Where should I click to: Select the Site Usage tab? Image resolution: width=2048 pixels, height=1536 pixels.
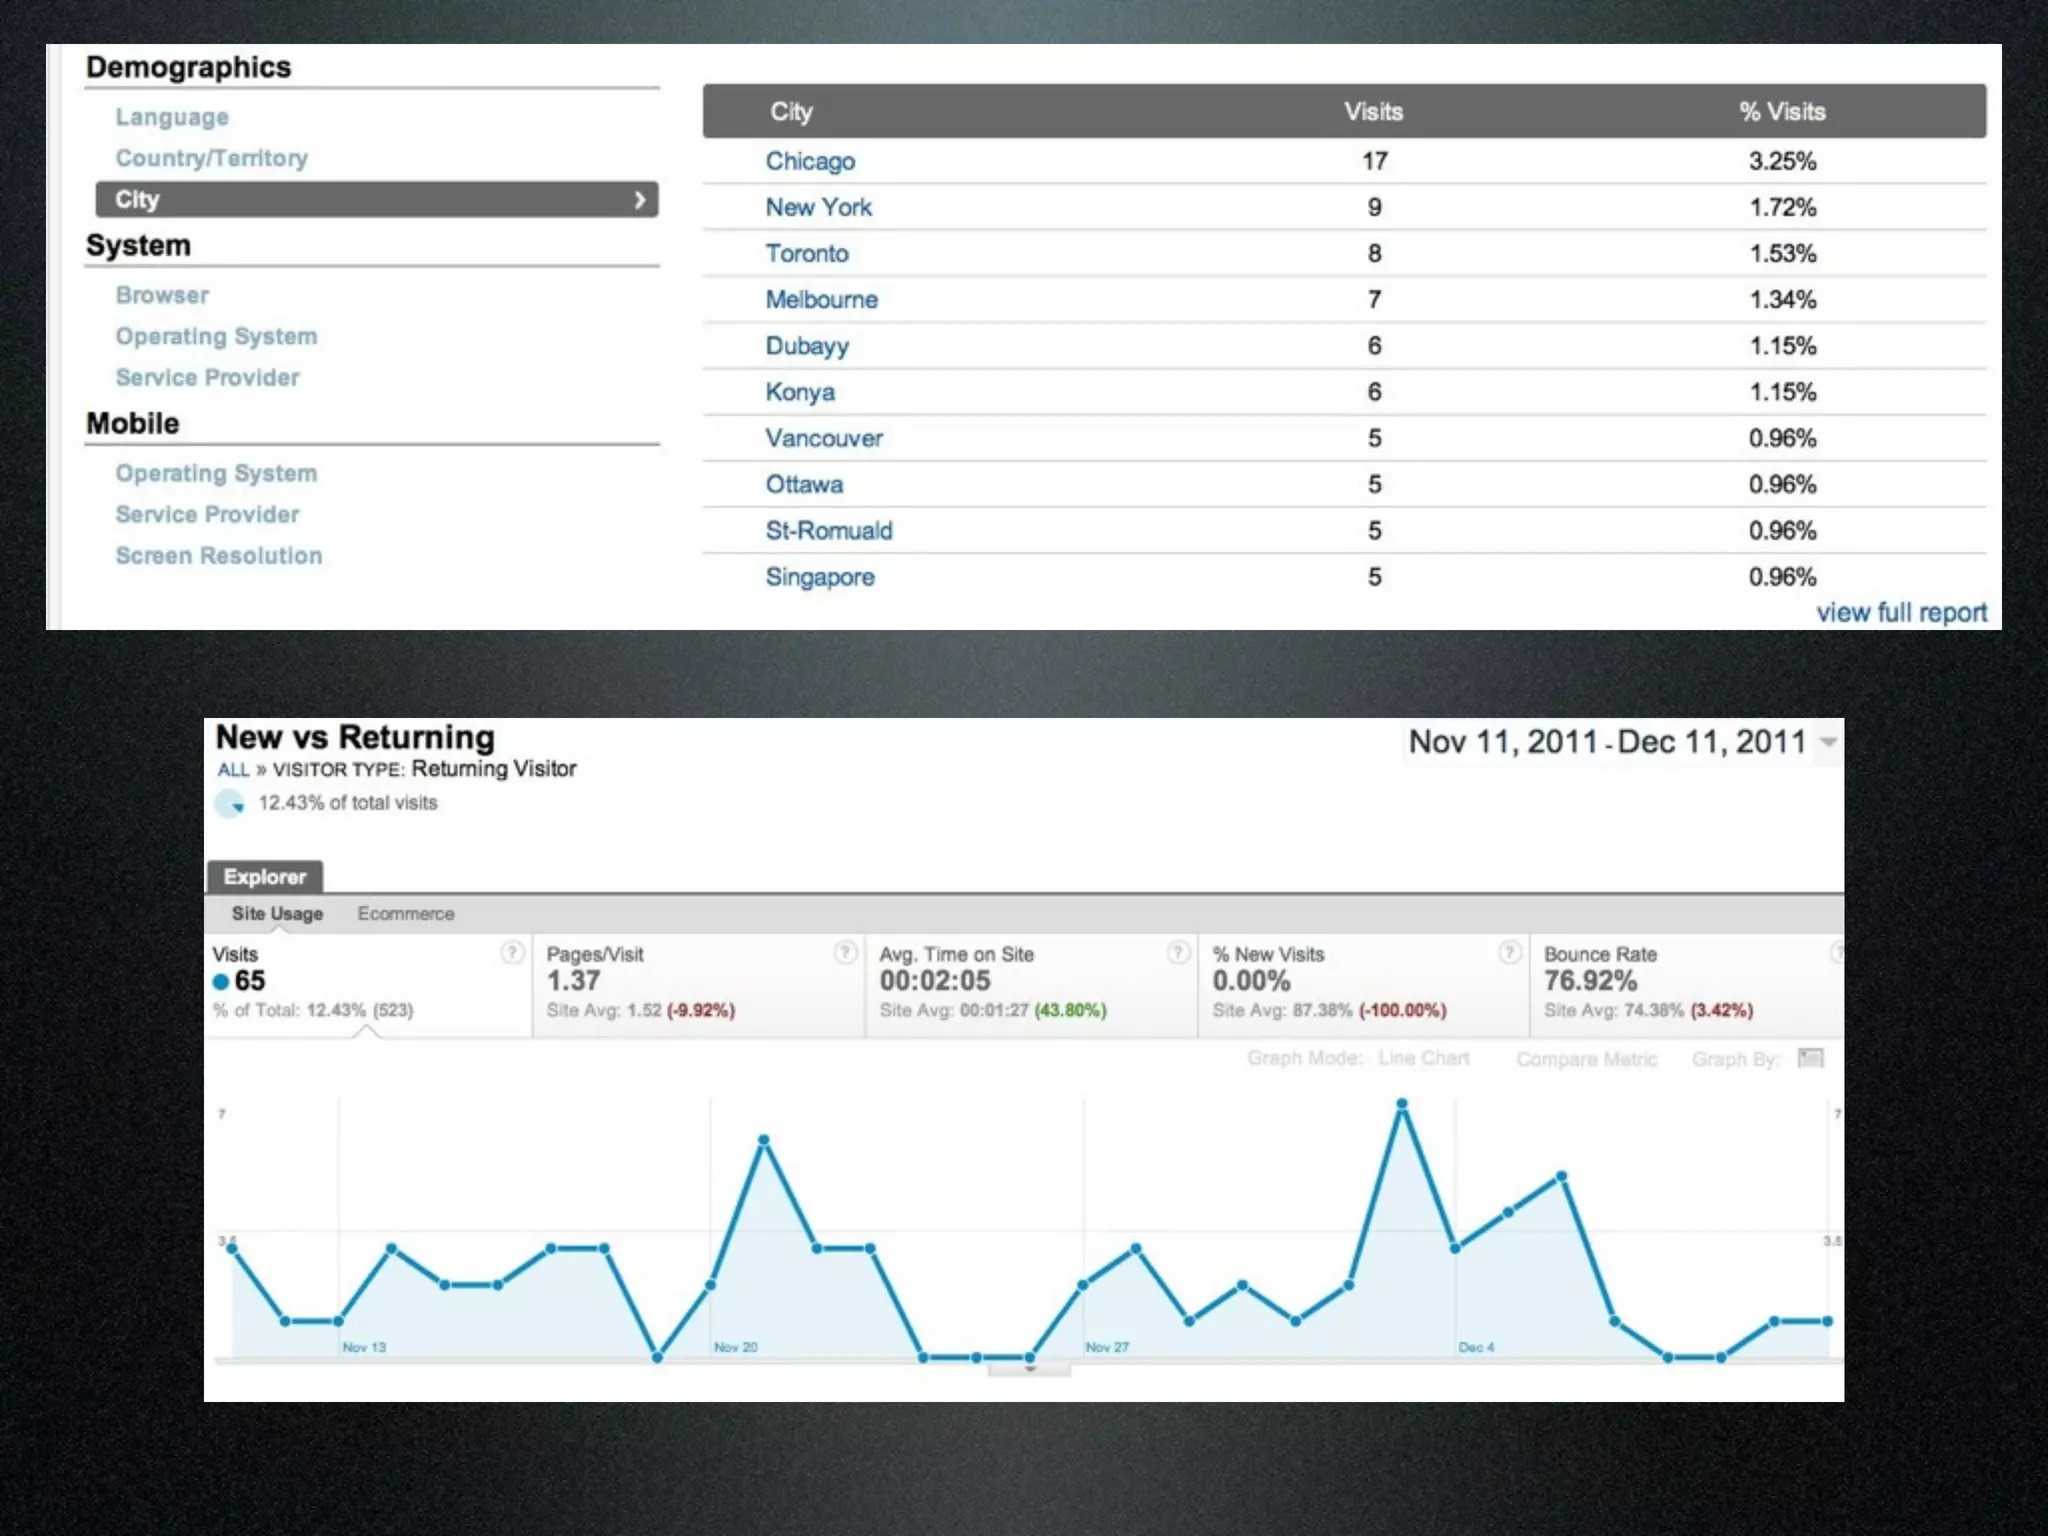tap(277, 913)
